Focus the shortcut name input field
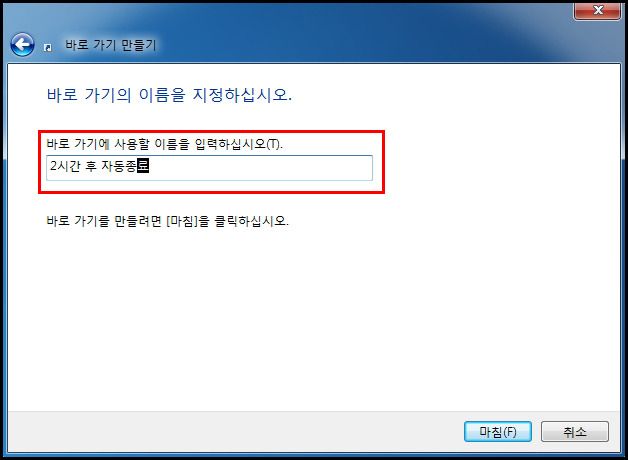The height and width of the screenshot is (460, 628). coord(209,168)
